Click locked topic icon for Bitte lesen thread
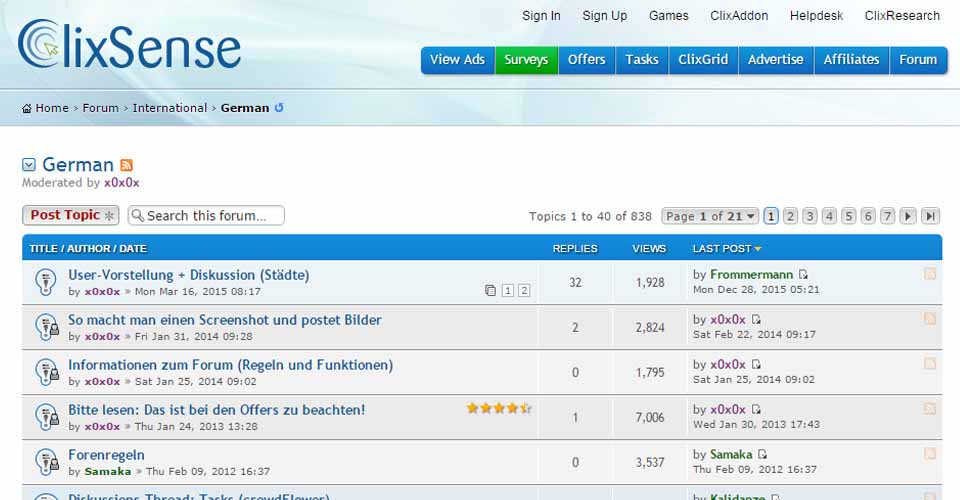The image size is (960, 500). tap(47, 417)
